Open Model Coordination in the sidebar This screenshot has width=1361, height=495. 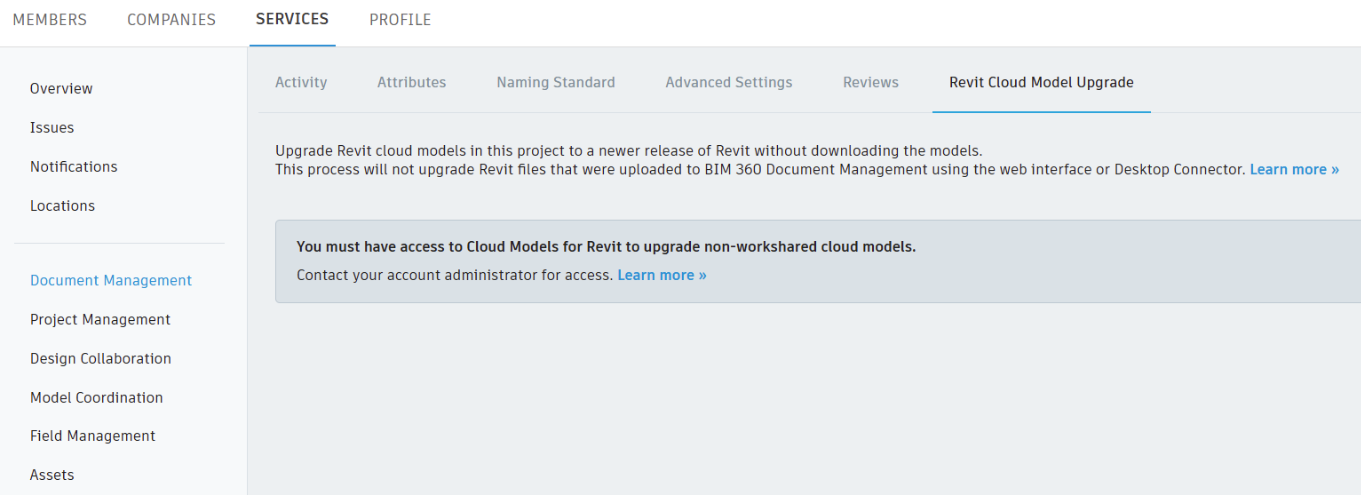[96, 398]
